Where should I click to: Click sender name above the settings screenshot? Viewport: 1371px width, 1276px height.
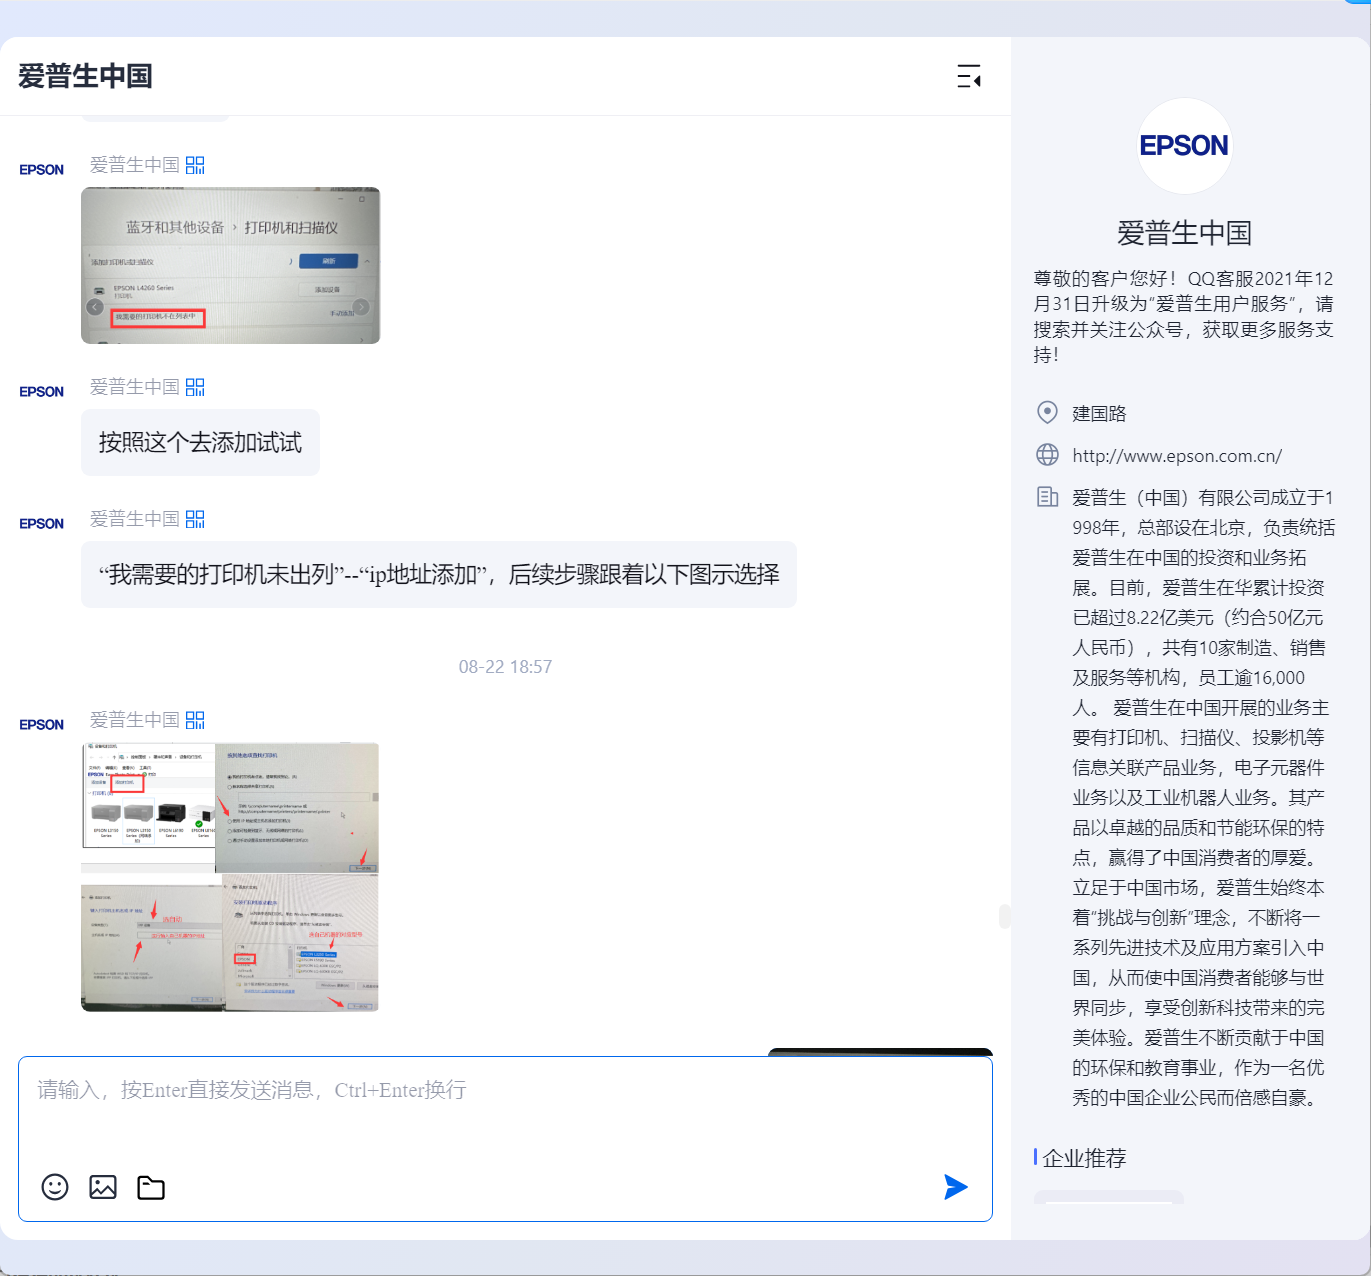click(x=135, y=165)
